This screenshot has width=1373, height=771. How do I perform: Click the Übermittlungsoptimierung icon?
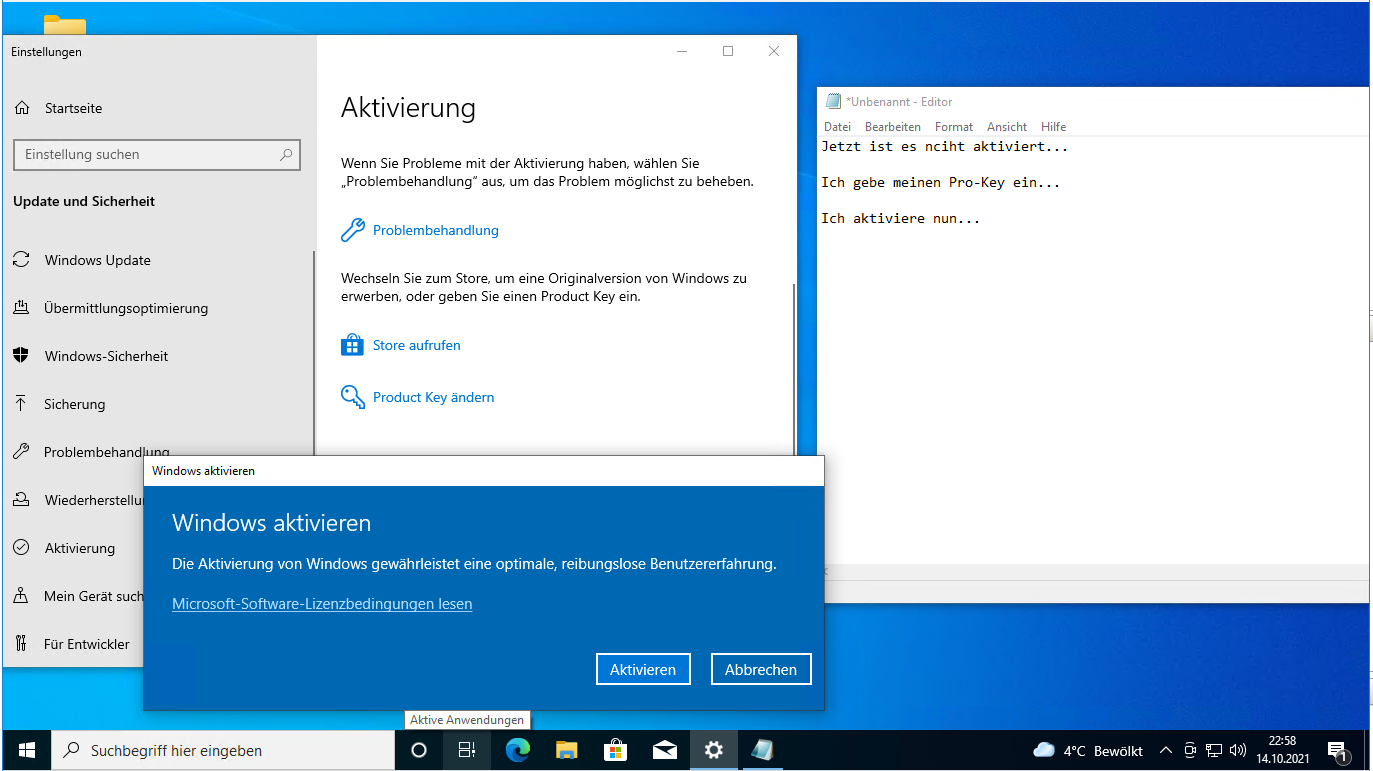point(21,308)
